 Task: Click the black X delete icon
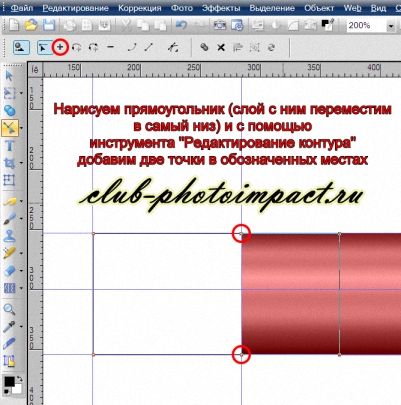(221, 48)
